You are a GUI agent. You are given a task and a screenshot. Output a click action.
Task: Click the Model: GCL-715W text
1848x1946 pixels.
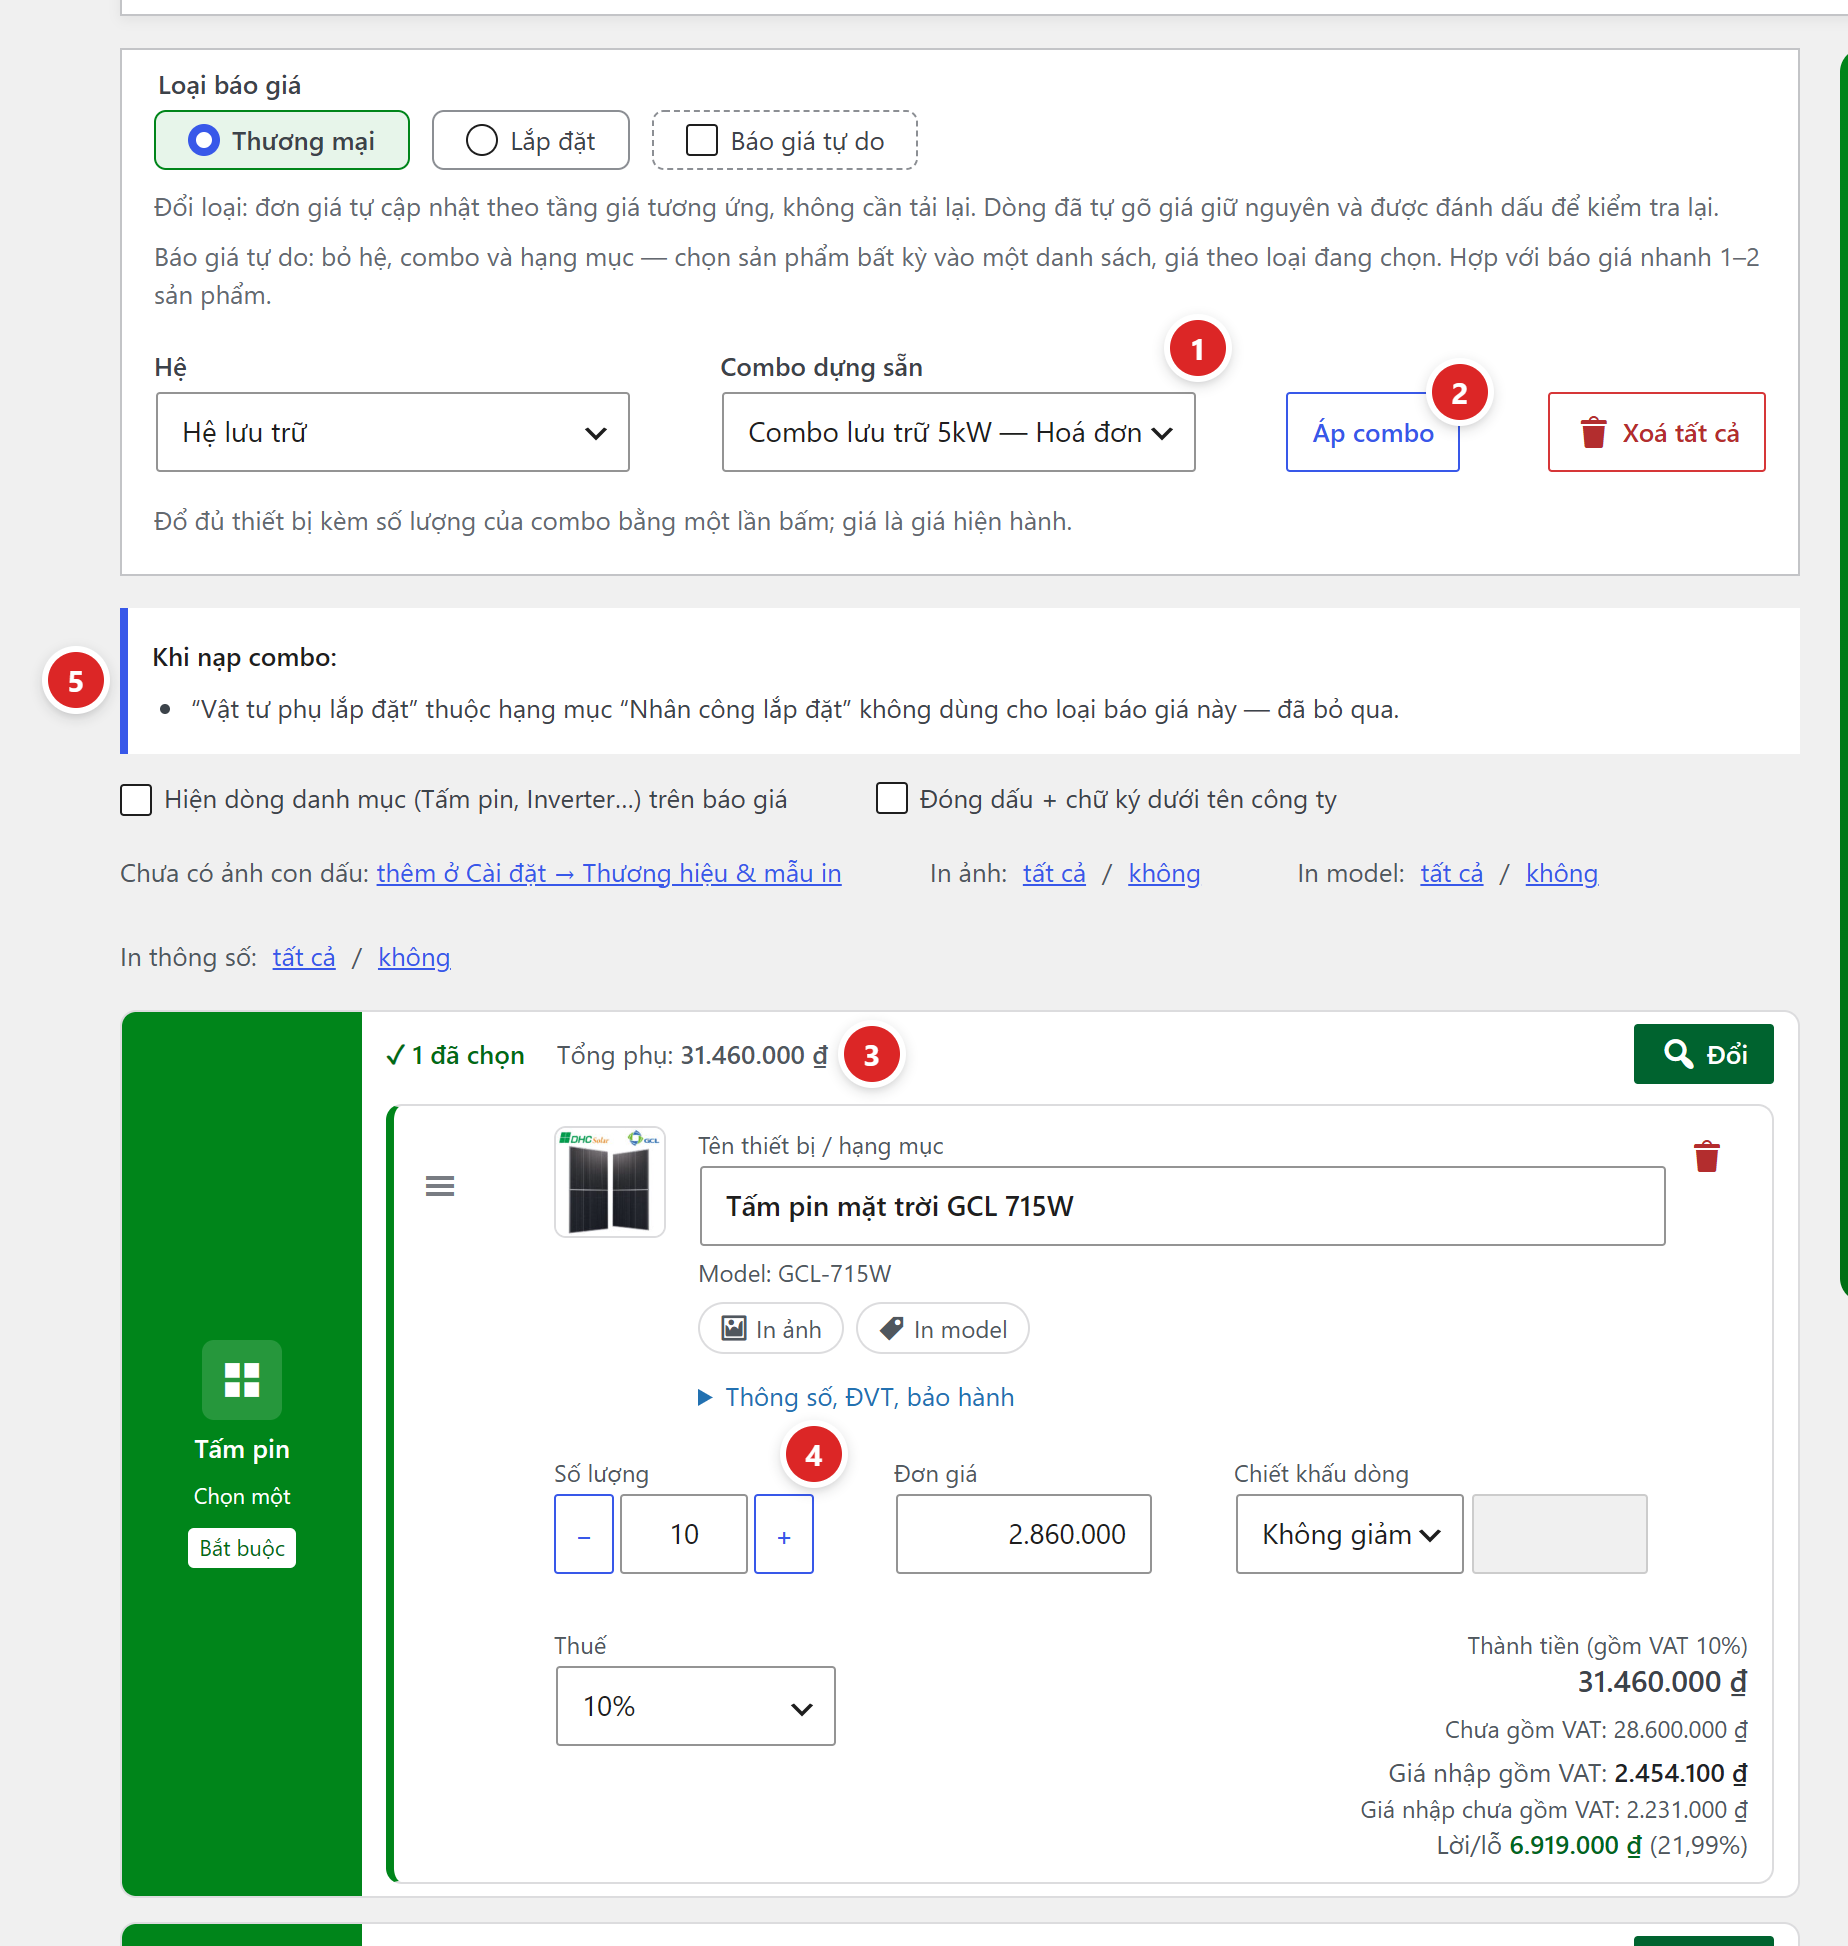(795, 1273)
